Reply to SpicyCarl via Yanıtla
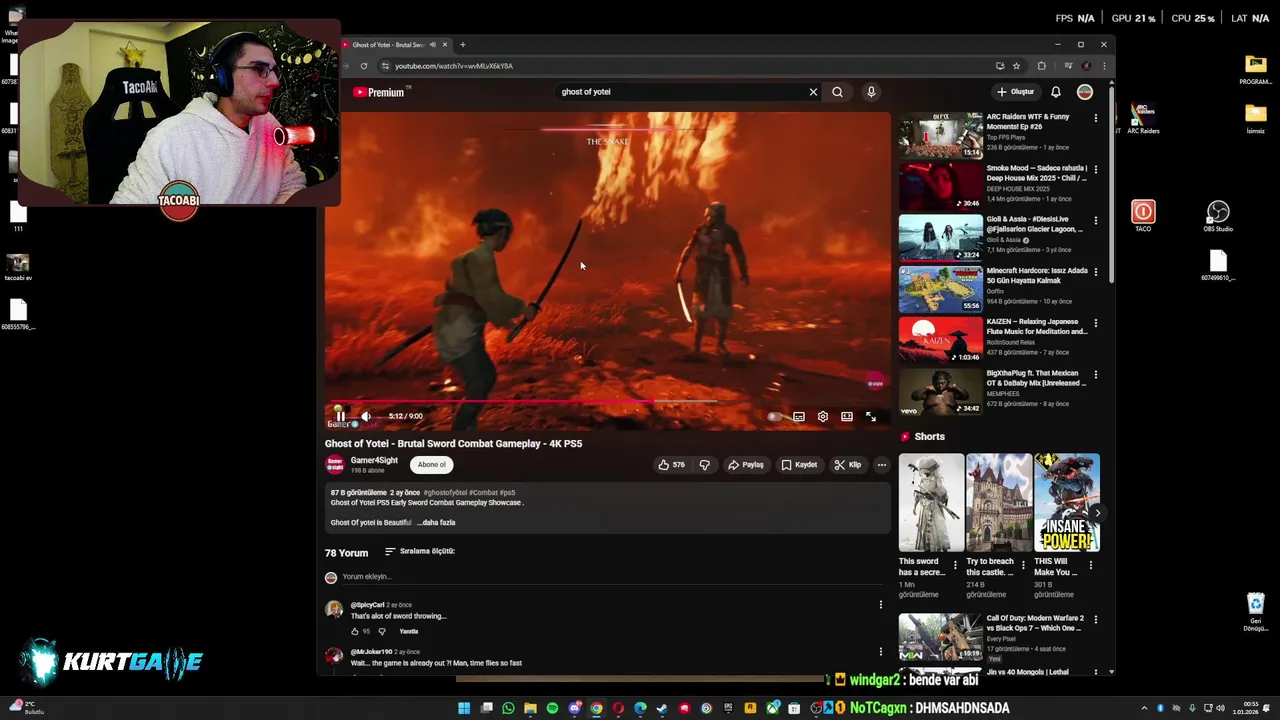 (x=409, y=632)
